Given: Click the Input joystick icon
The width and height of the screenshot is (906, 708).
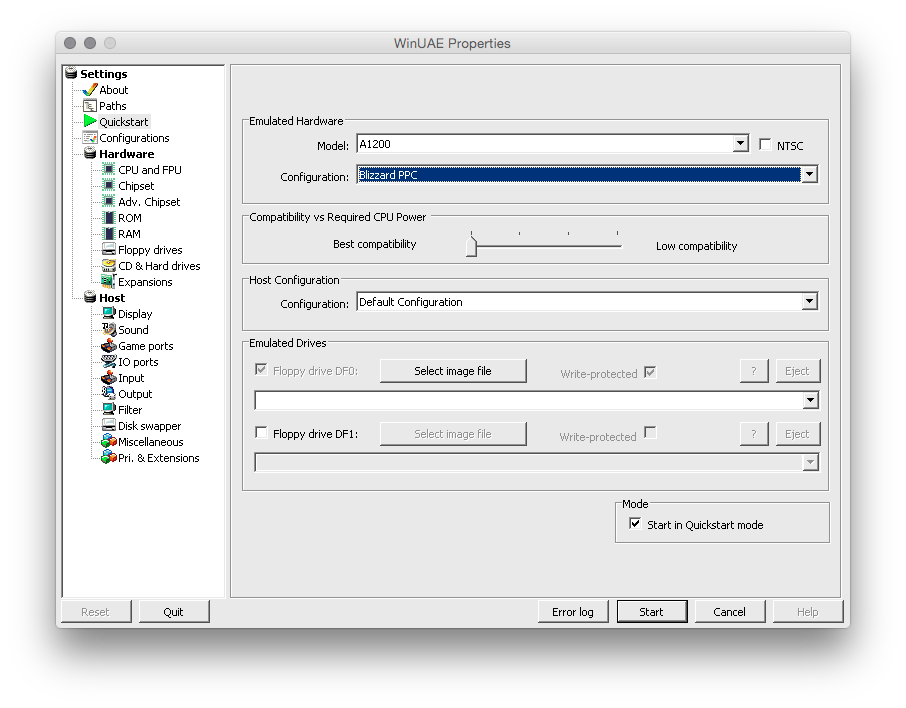Looking at the screenshot, I should click(x=109, y=377).
